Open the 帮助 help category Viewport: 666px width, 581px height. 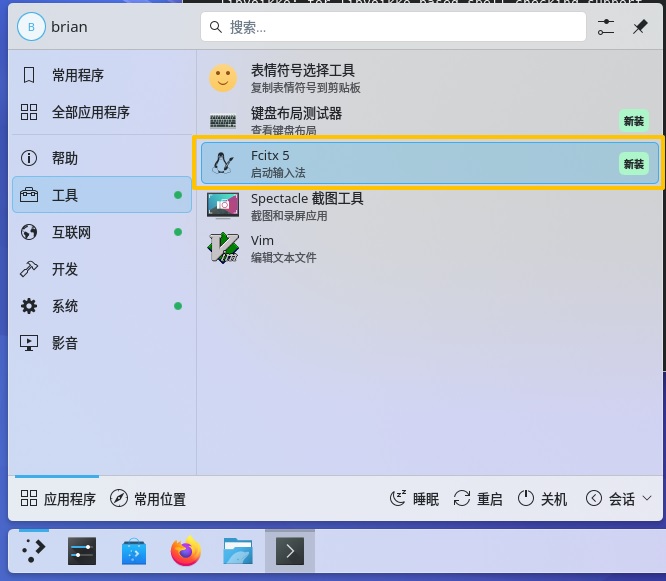pyautogui.click(x=102, y=158)
